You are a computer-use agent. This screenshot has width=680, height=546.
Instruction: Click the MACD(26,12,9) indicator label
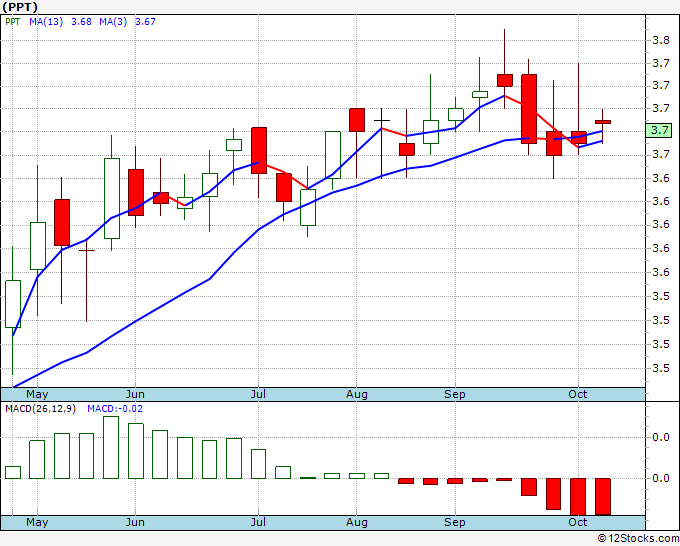[40, 409]
